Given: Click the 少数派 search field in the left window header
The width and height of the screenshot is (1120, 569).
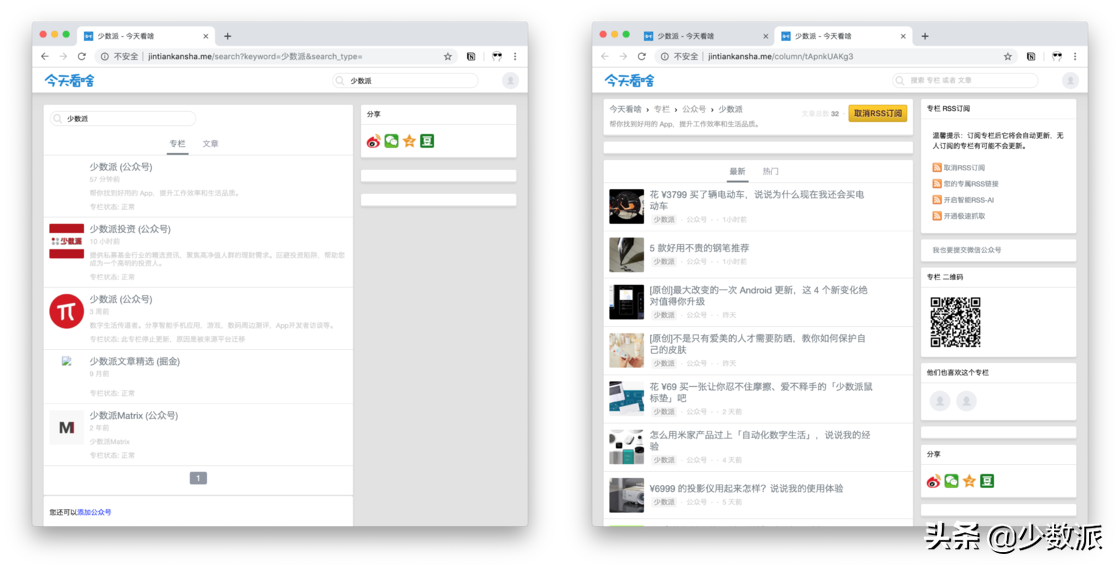Looking at the screenshot, I should (405, 81).
